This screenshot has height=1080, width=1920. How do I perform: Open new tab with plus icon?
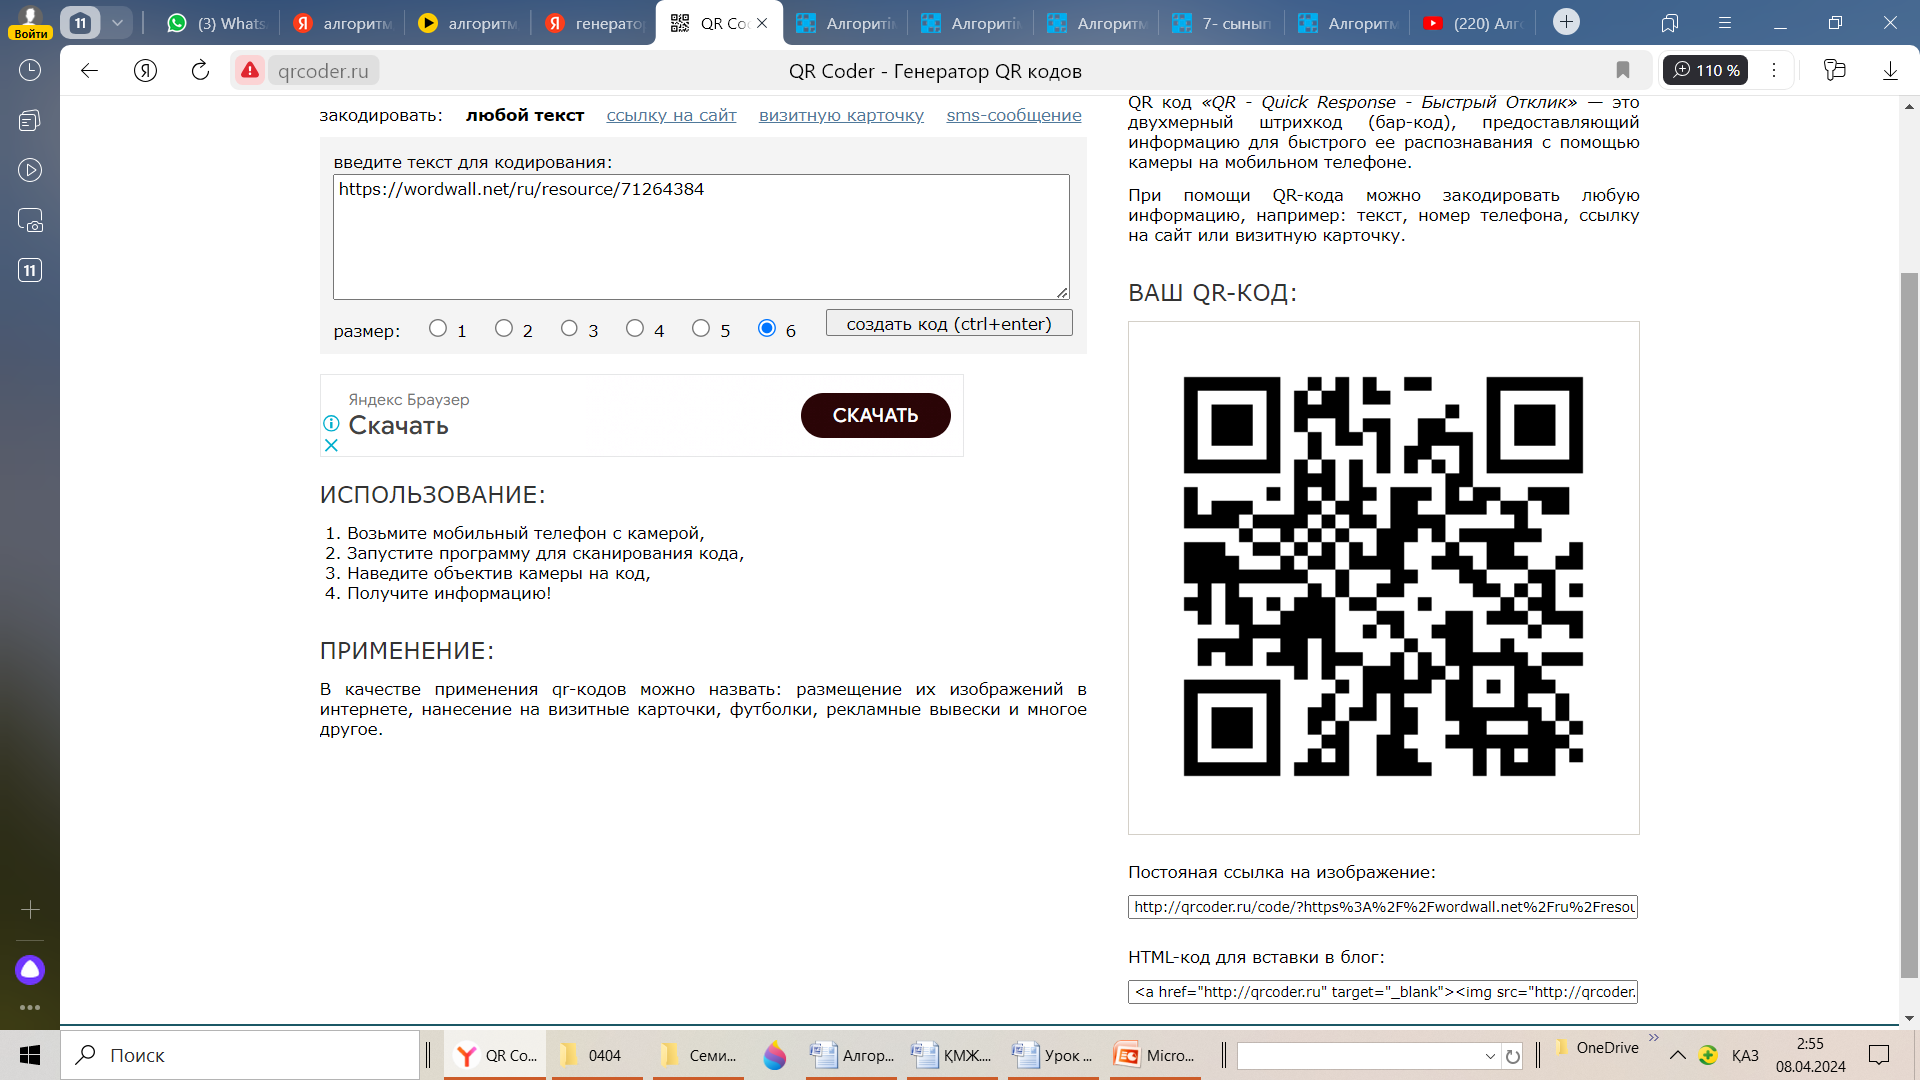pyautogui.click(x=1566, y=22)
